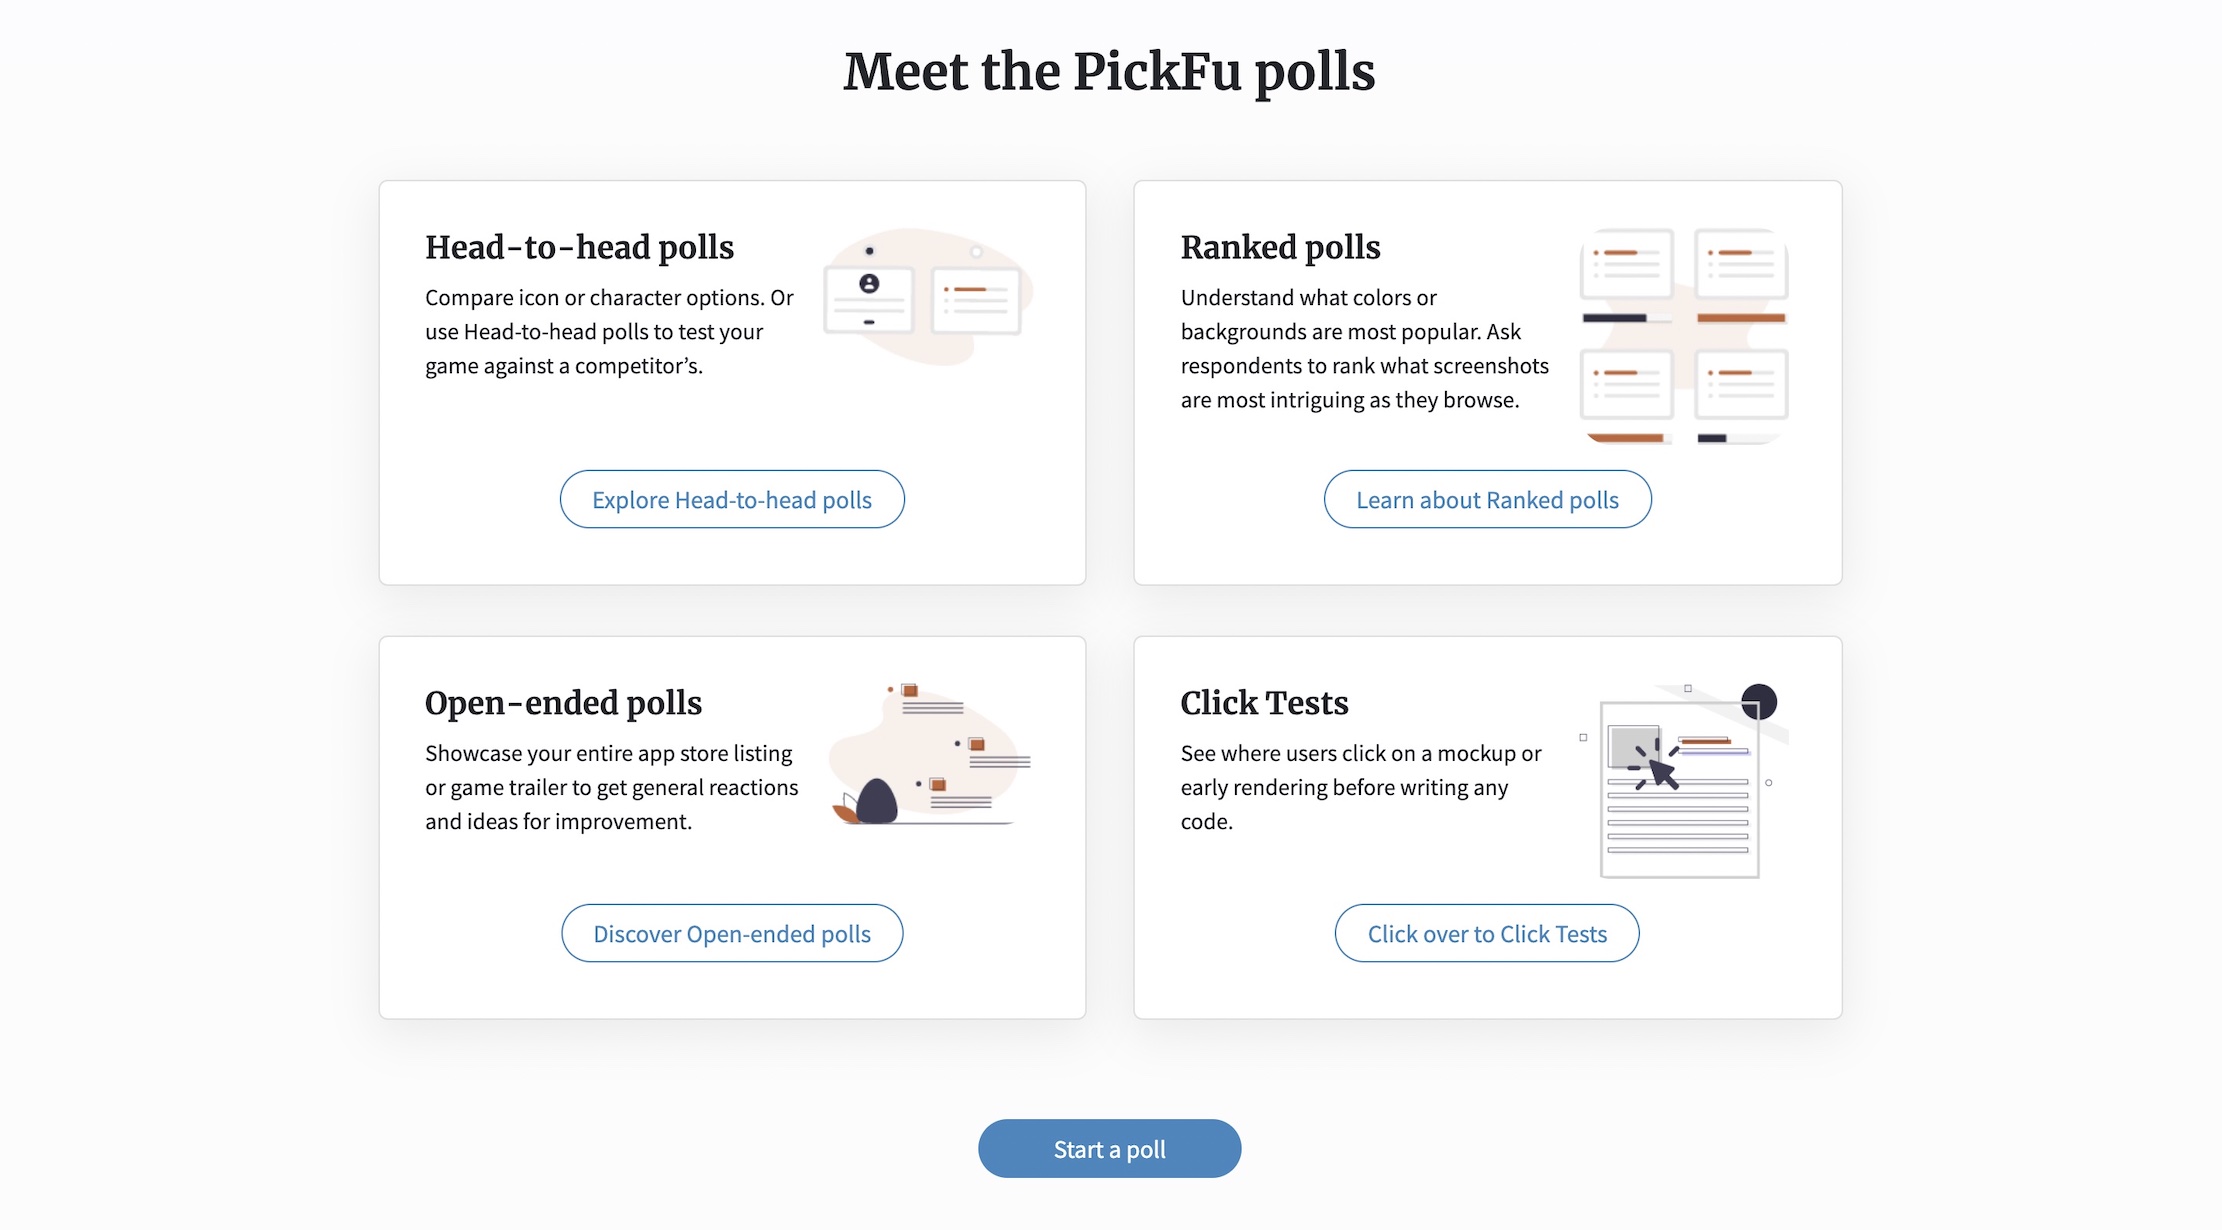Click the Click Tests description text

pyautogui.click(x=1361, y=787)
